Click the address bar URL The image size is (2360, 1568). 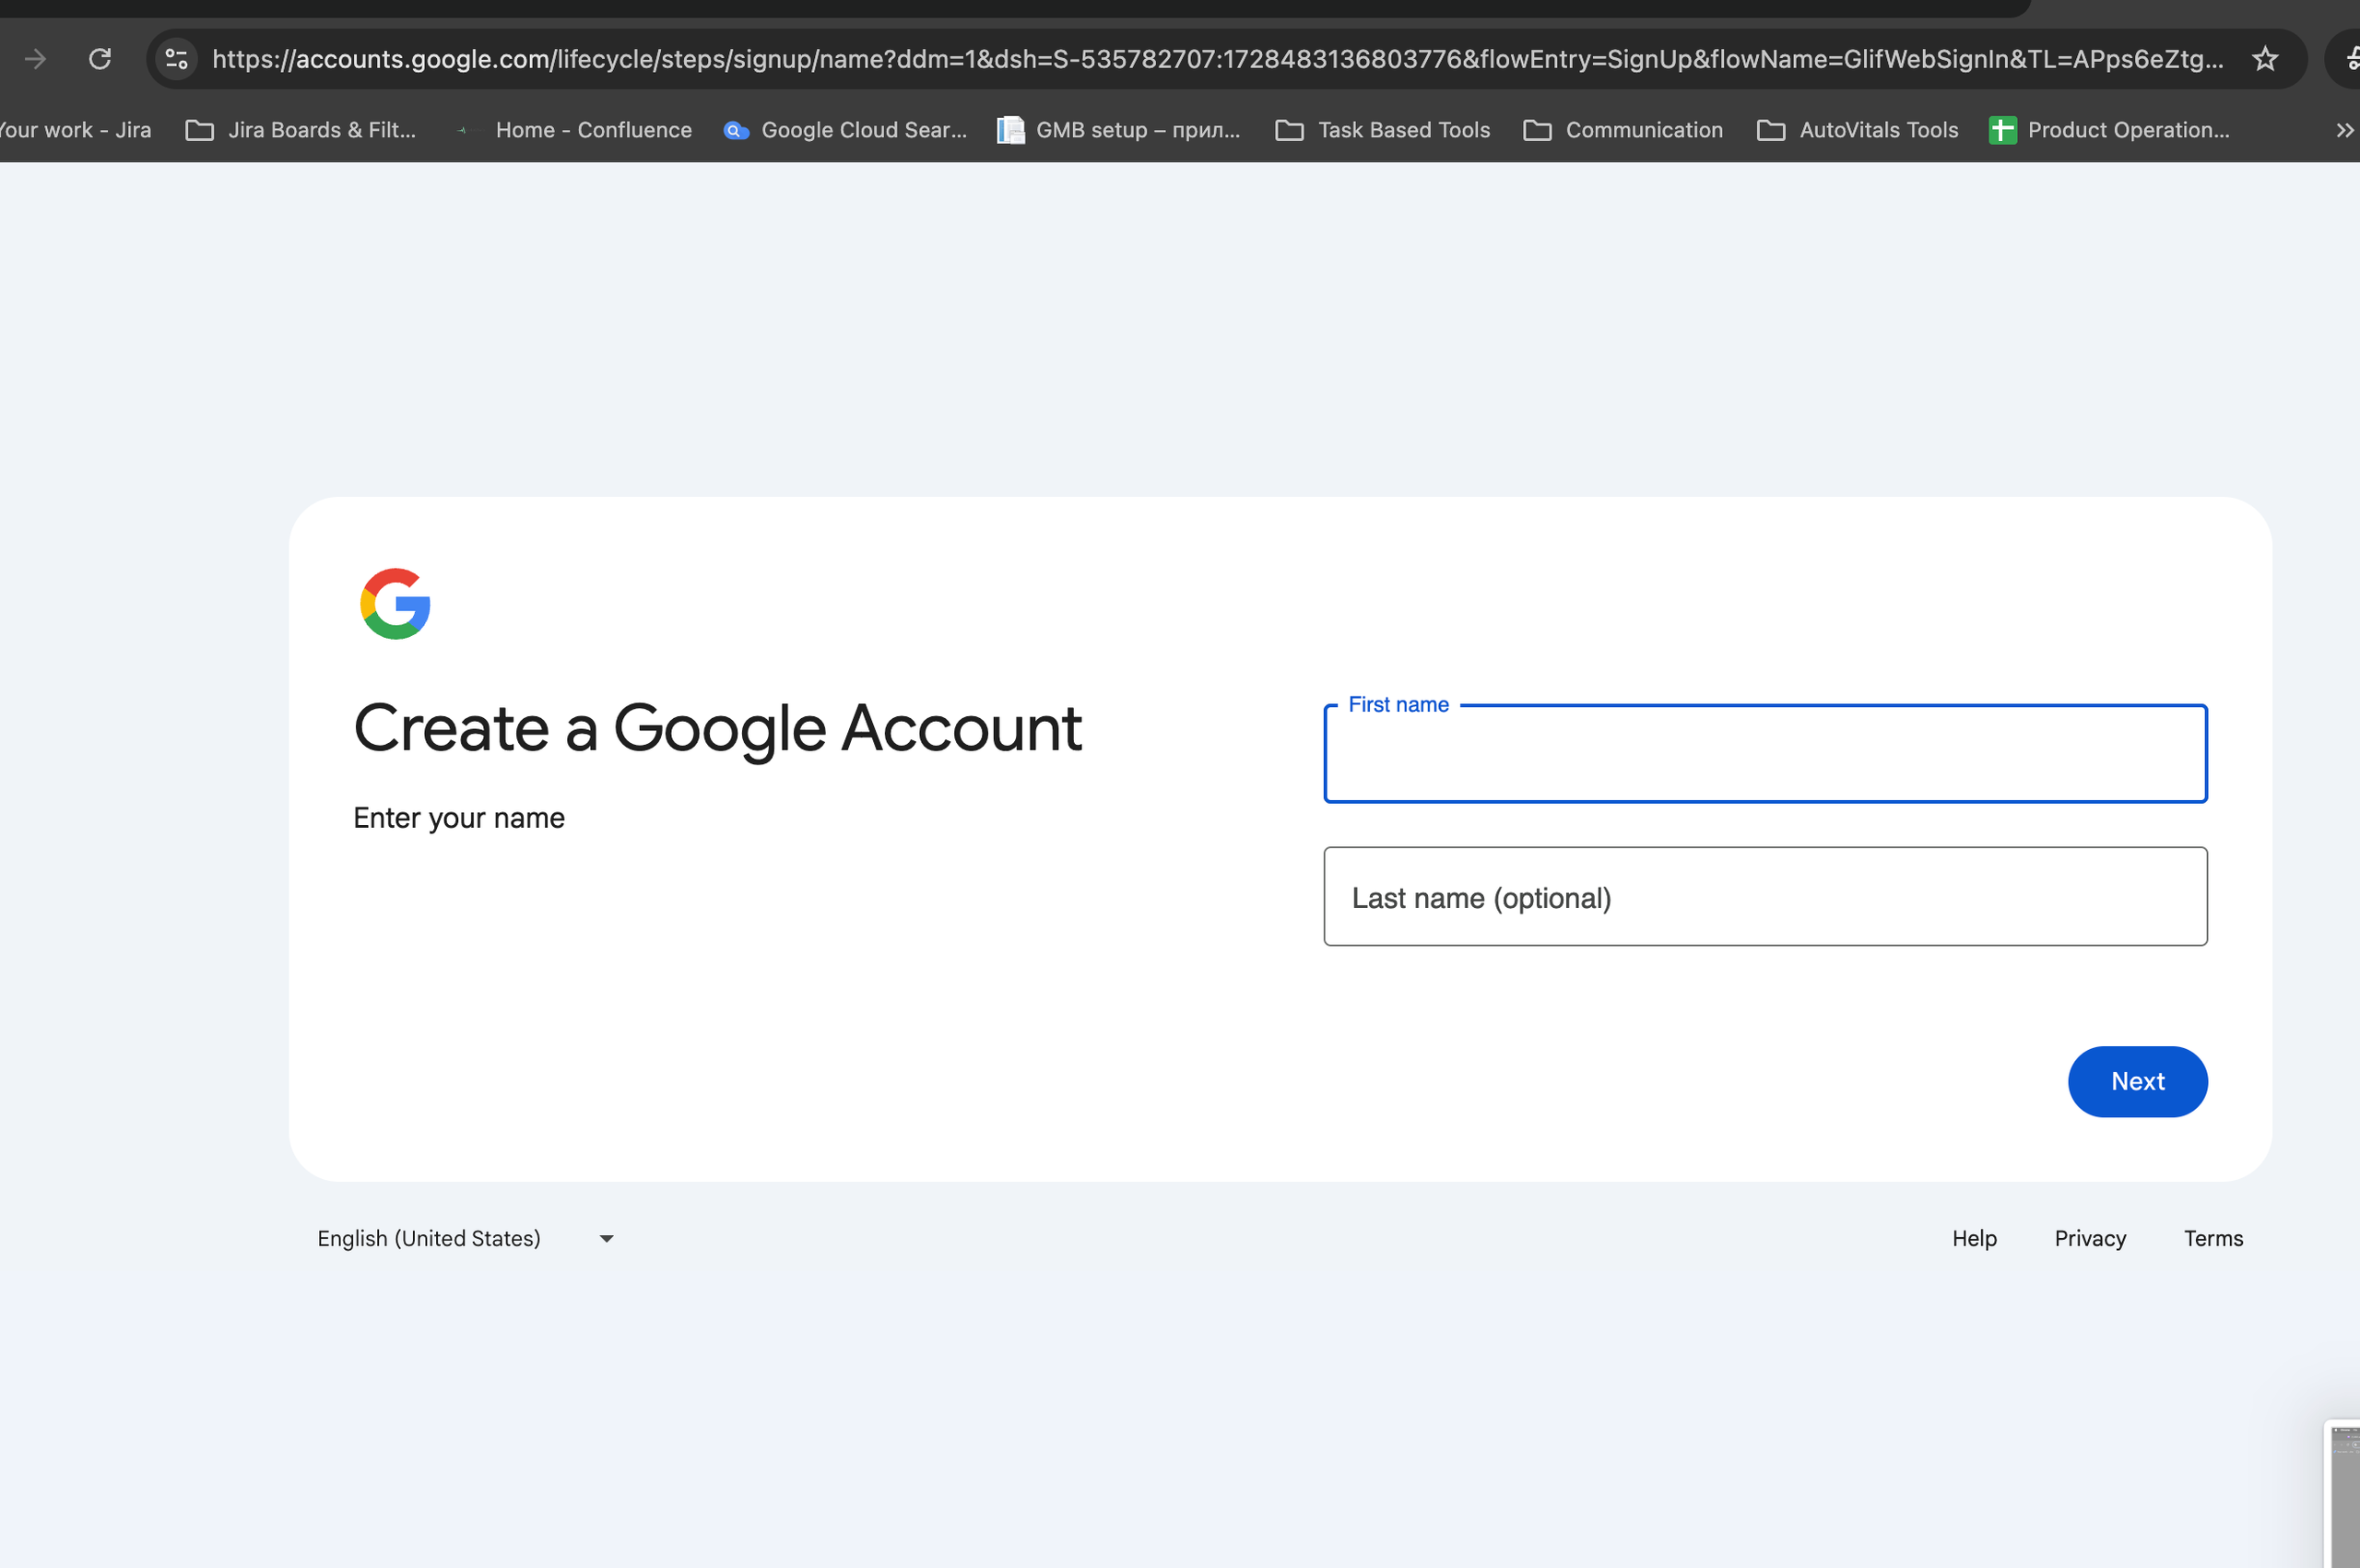click(1217, 59)
